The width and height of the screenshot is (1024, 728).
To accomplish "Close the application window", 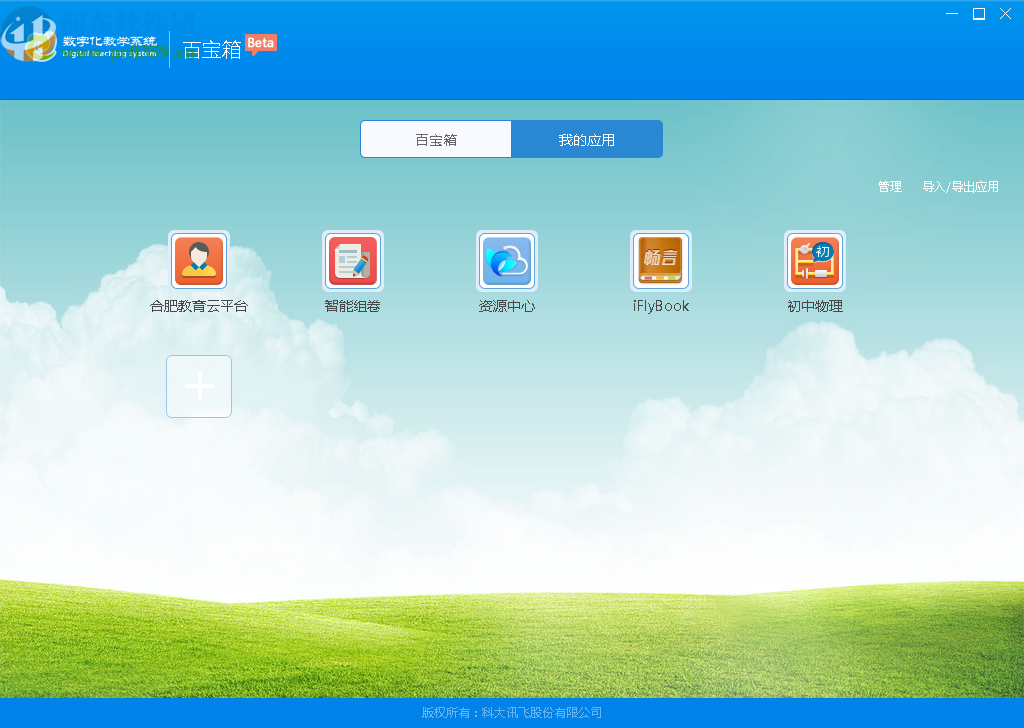I will pyautogui.click(x=1006, y=14).
